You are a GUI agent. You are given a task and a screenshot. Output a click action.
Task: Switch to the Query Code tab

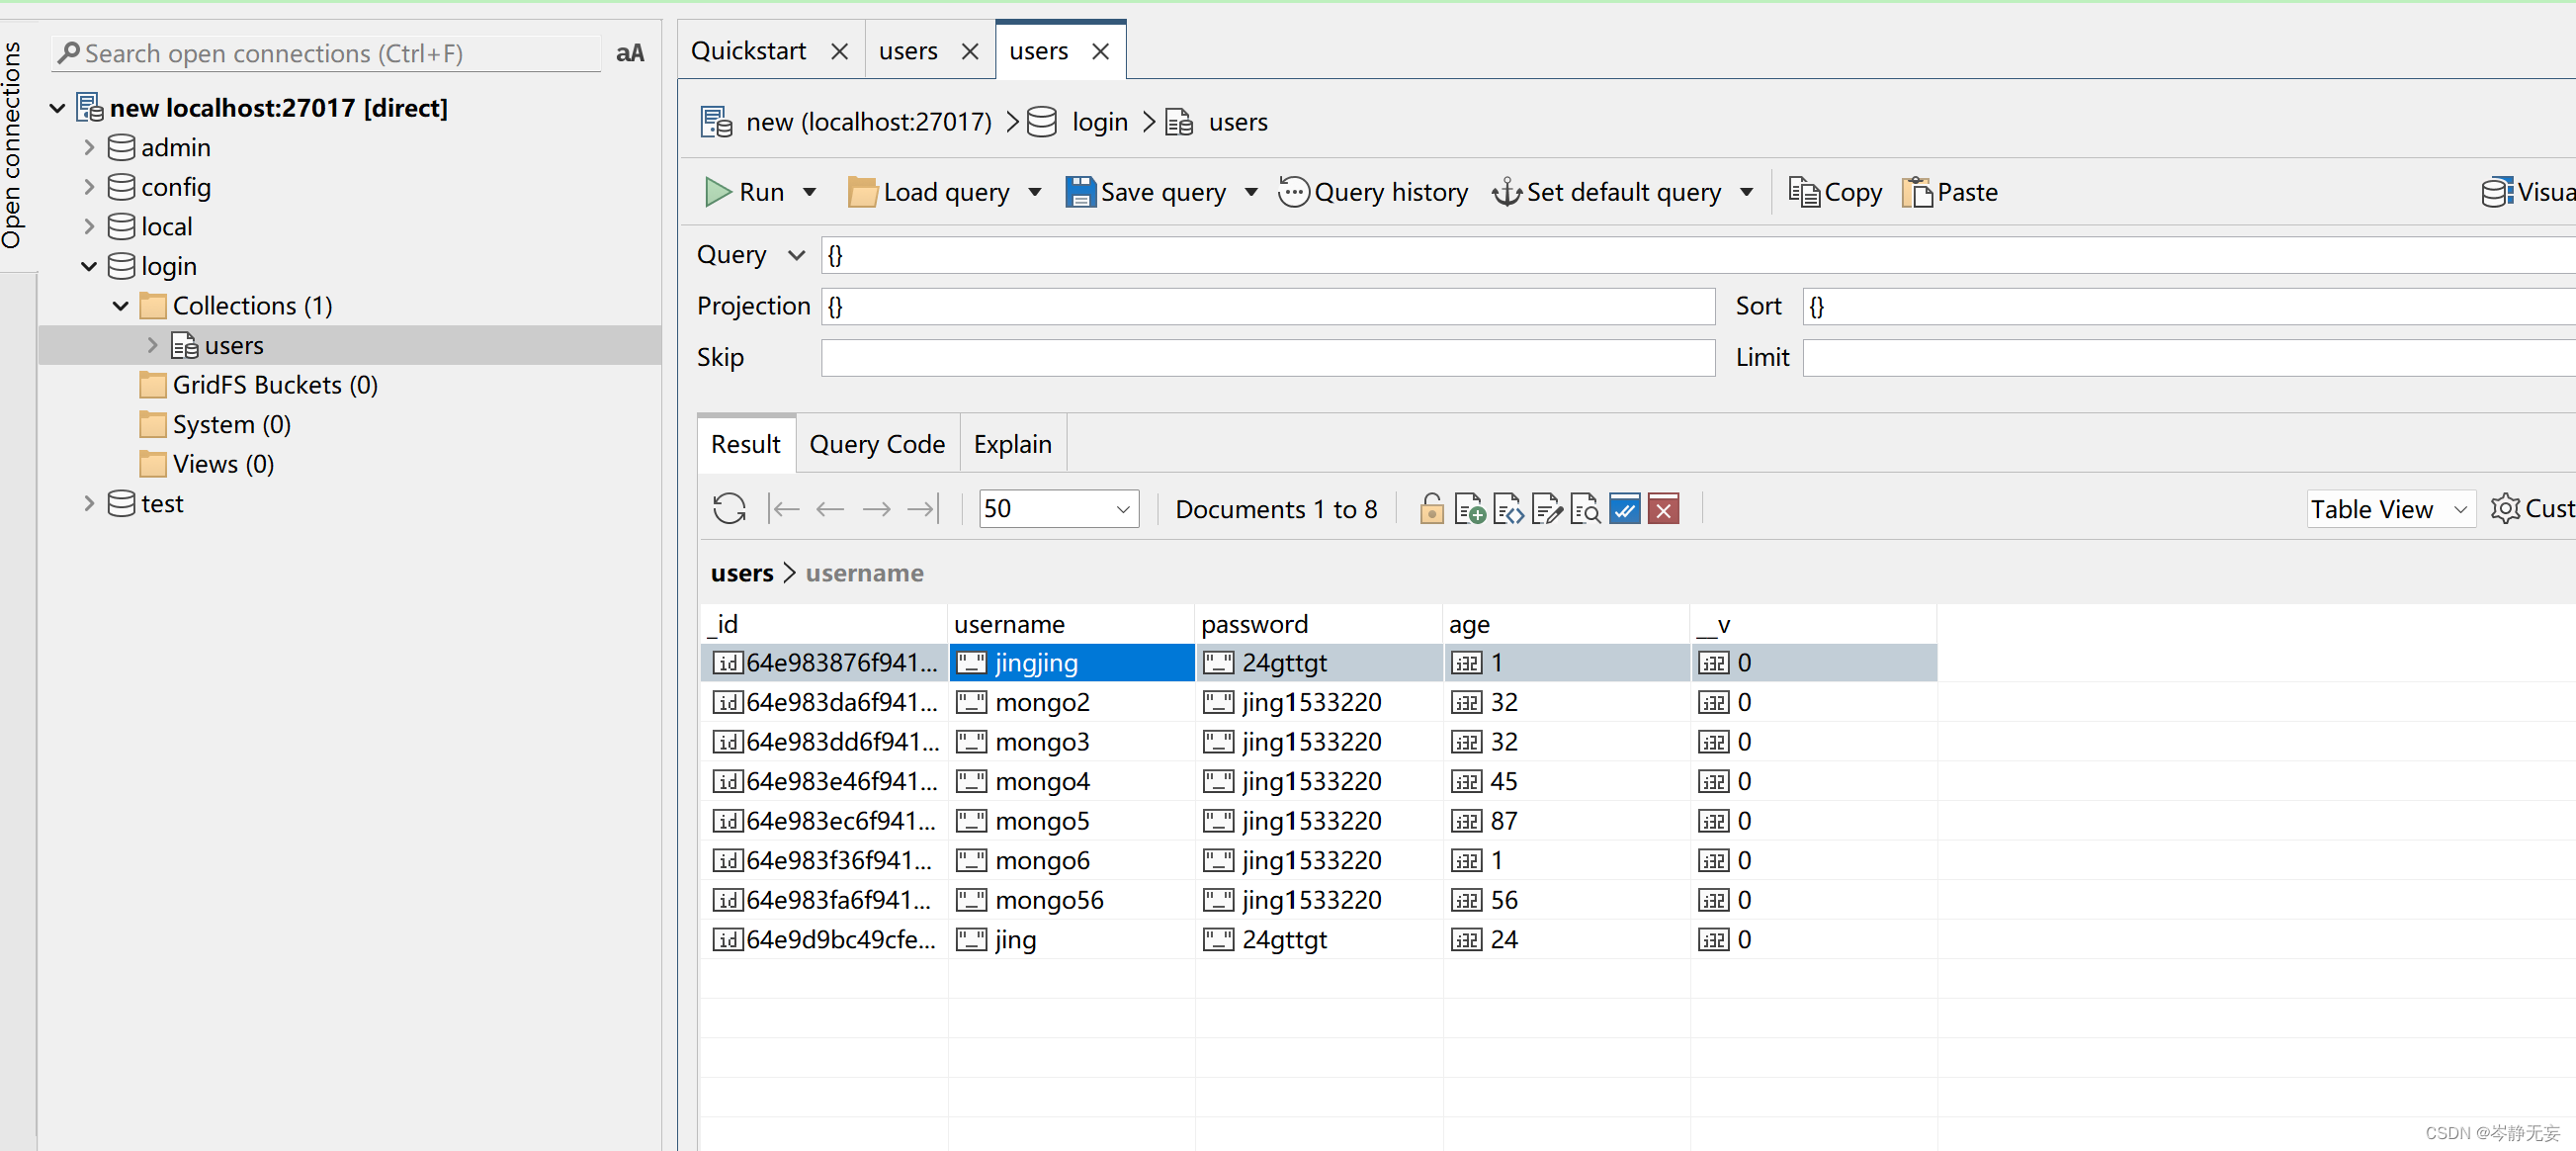point(877,444)
